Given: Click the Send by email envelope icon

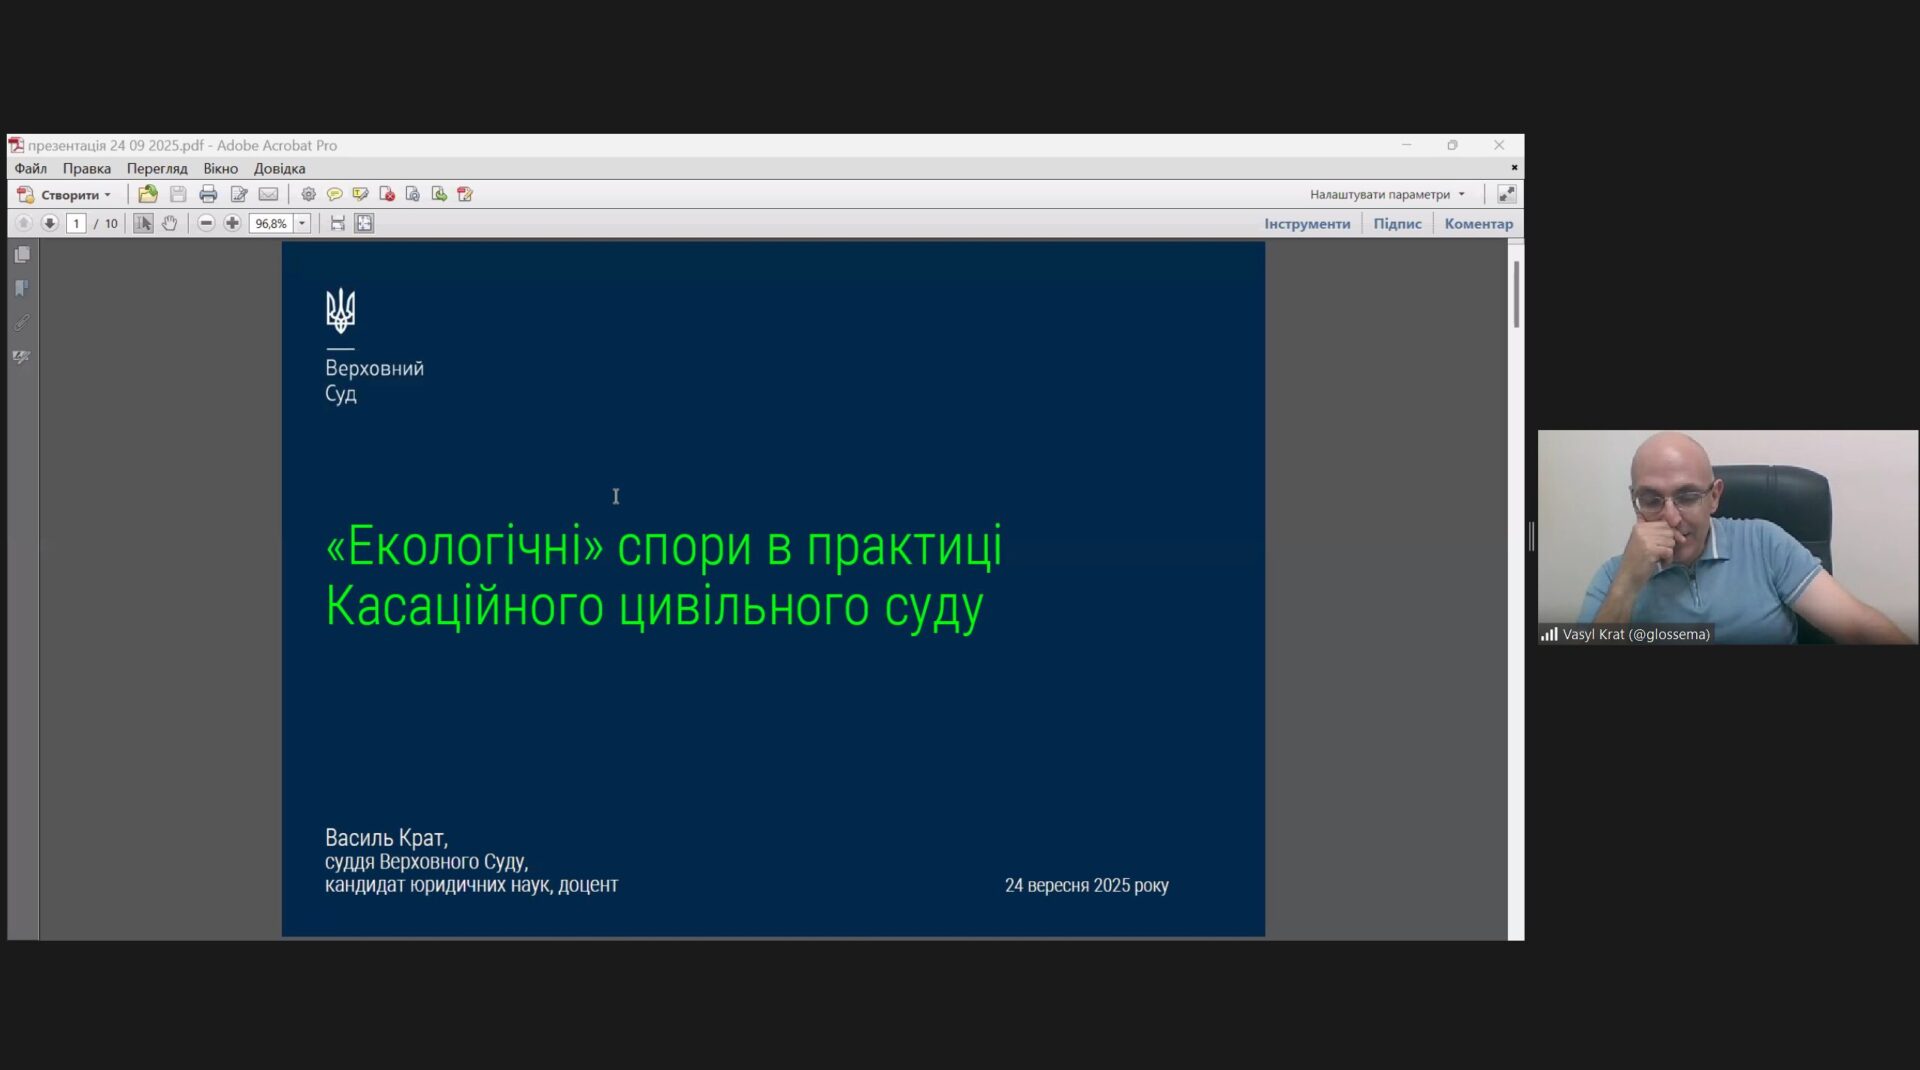Looking at the screenshot, I should pyautogui.click(x=268, y=194).
